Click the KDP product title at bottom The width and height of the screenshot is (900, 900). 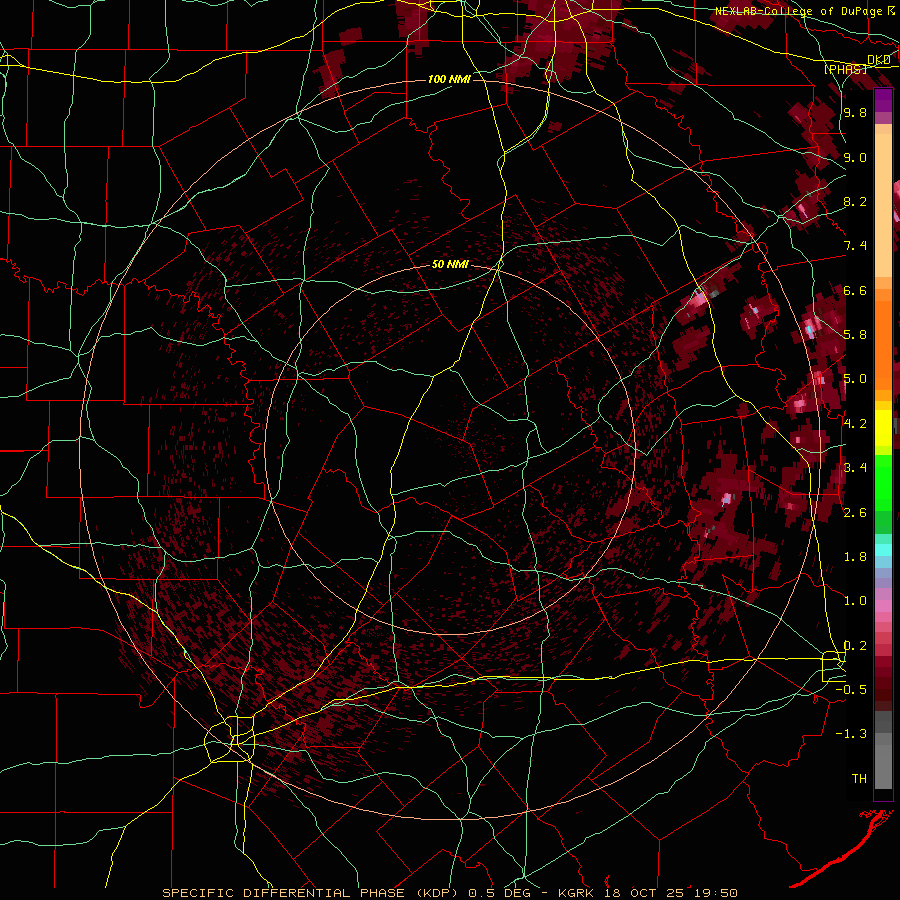click(x=449, y=893)
